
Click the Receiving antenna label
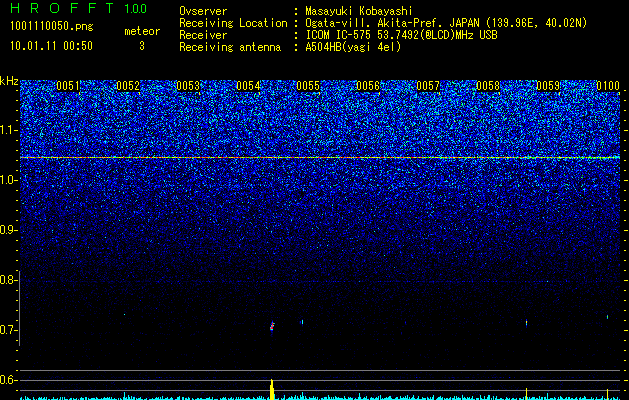230,47
